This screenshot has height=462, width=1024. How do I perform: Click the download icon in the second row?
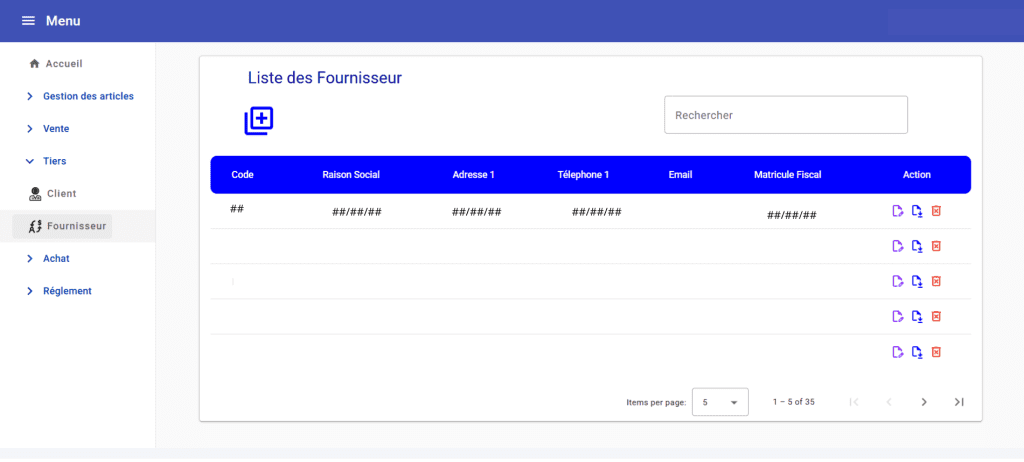[916, 246]
